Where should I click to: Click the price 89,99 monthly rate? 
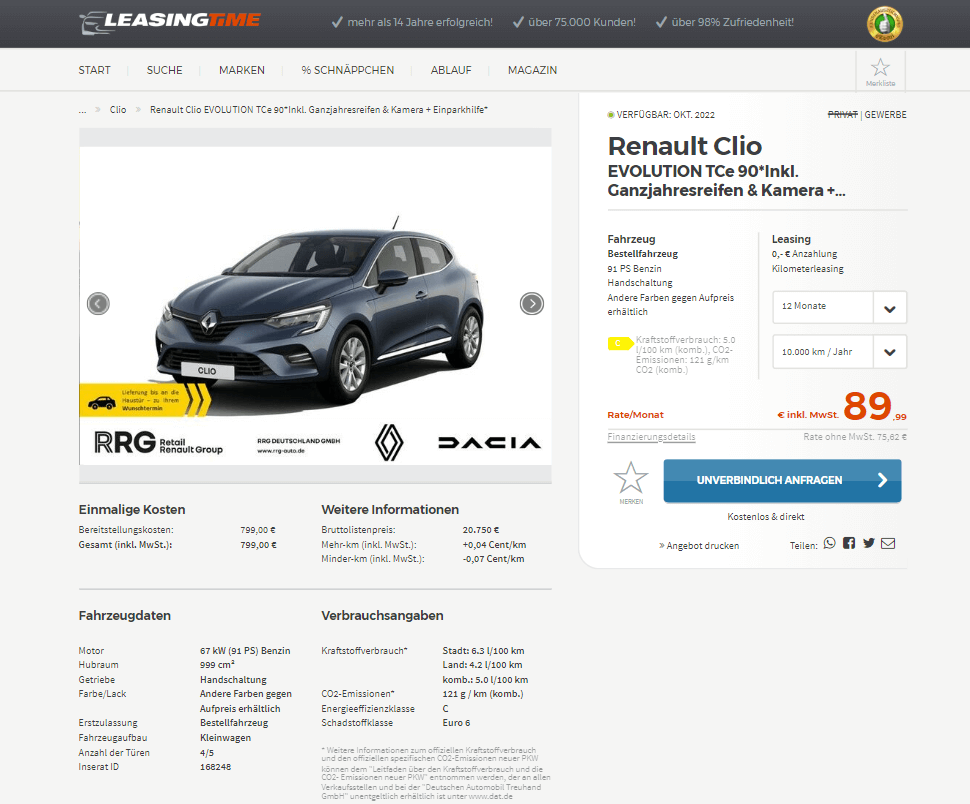875,407
